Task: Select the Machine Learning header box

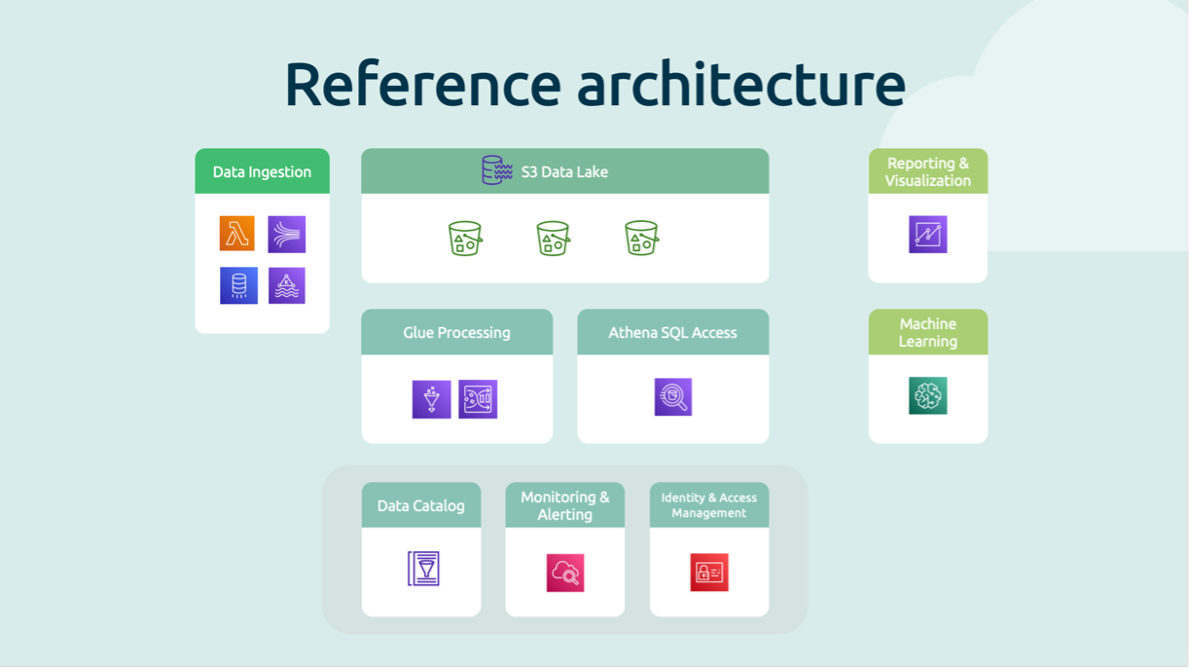Action: (x=928, y=333)
